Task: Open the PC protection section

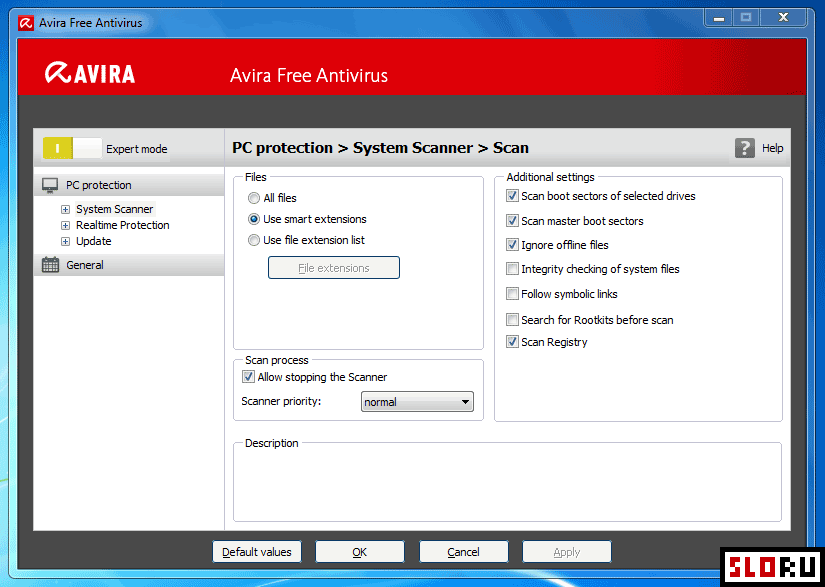Action: 129,185
